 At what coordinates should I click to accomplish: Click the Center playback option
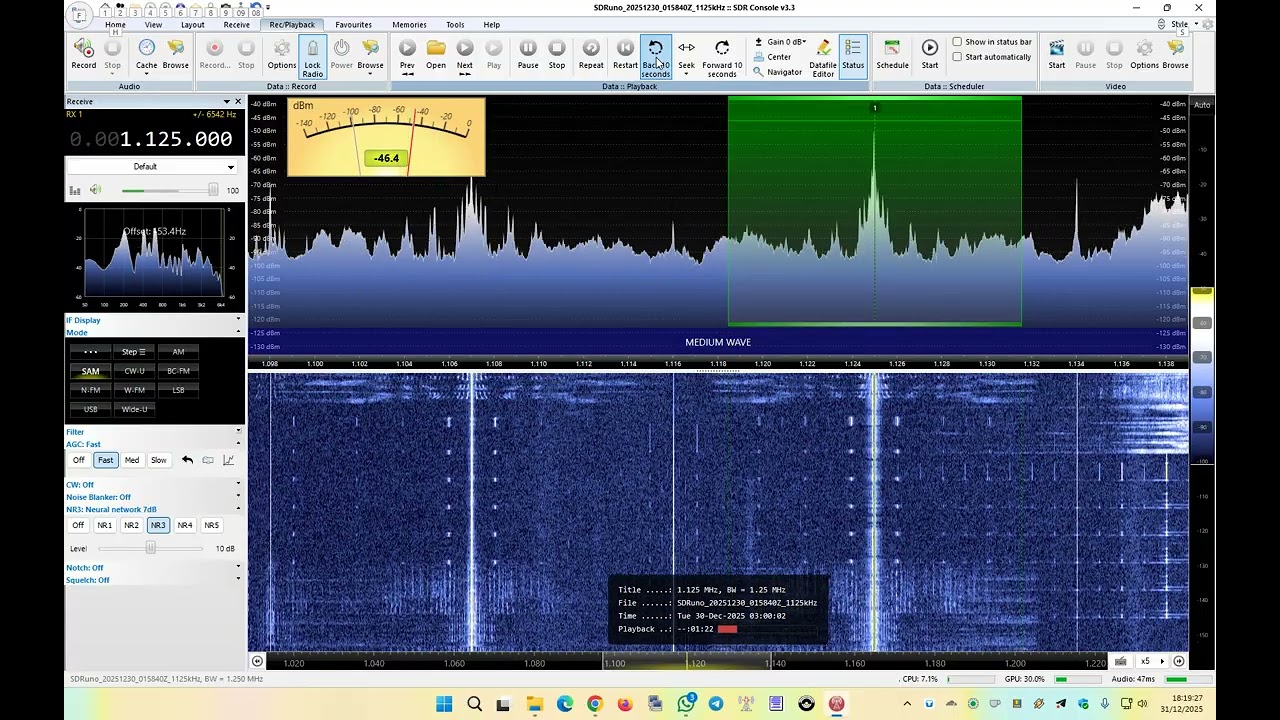(772, 57)
